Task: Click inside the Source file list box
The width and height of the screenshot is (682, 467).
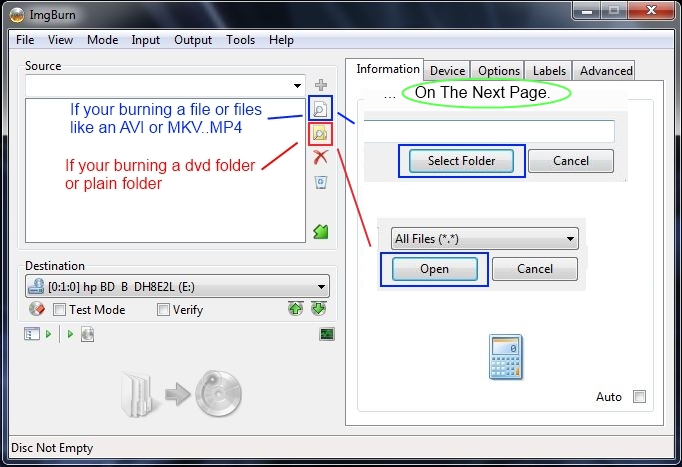Action: (165, 170)
